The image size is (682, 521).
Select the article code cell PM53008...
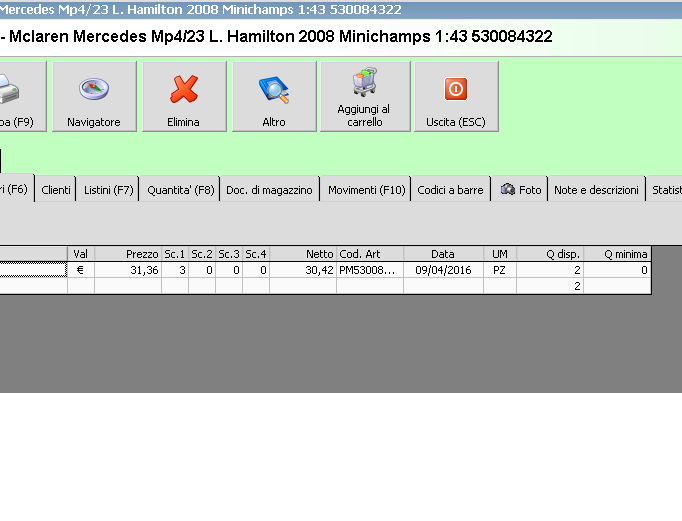click(x=370, y=270)
